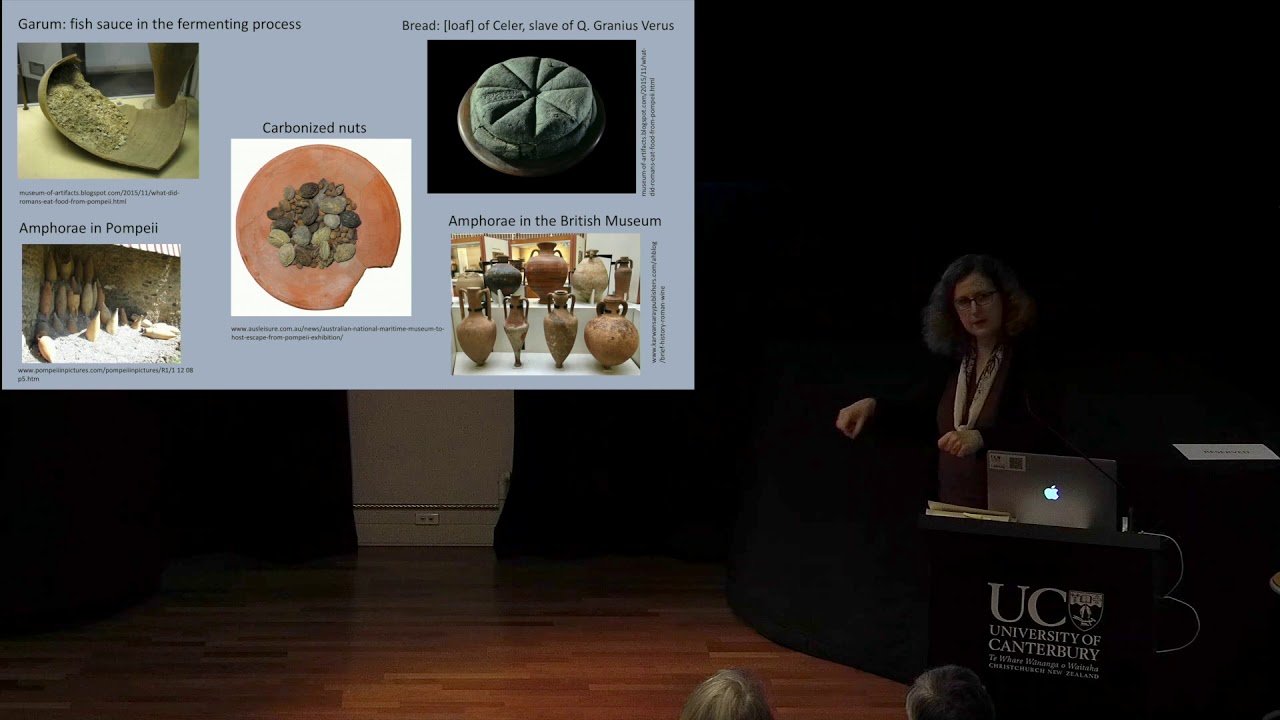The height and width of the screenshot is (720, 1280).
Task: Click the UC University of Canterbury logo on lectern
Action: pyautogui.click(x=1045, y=631)
